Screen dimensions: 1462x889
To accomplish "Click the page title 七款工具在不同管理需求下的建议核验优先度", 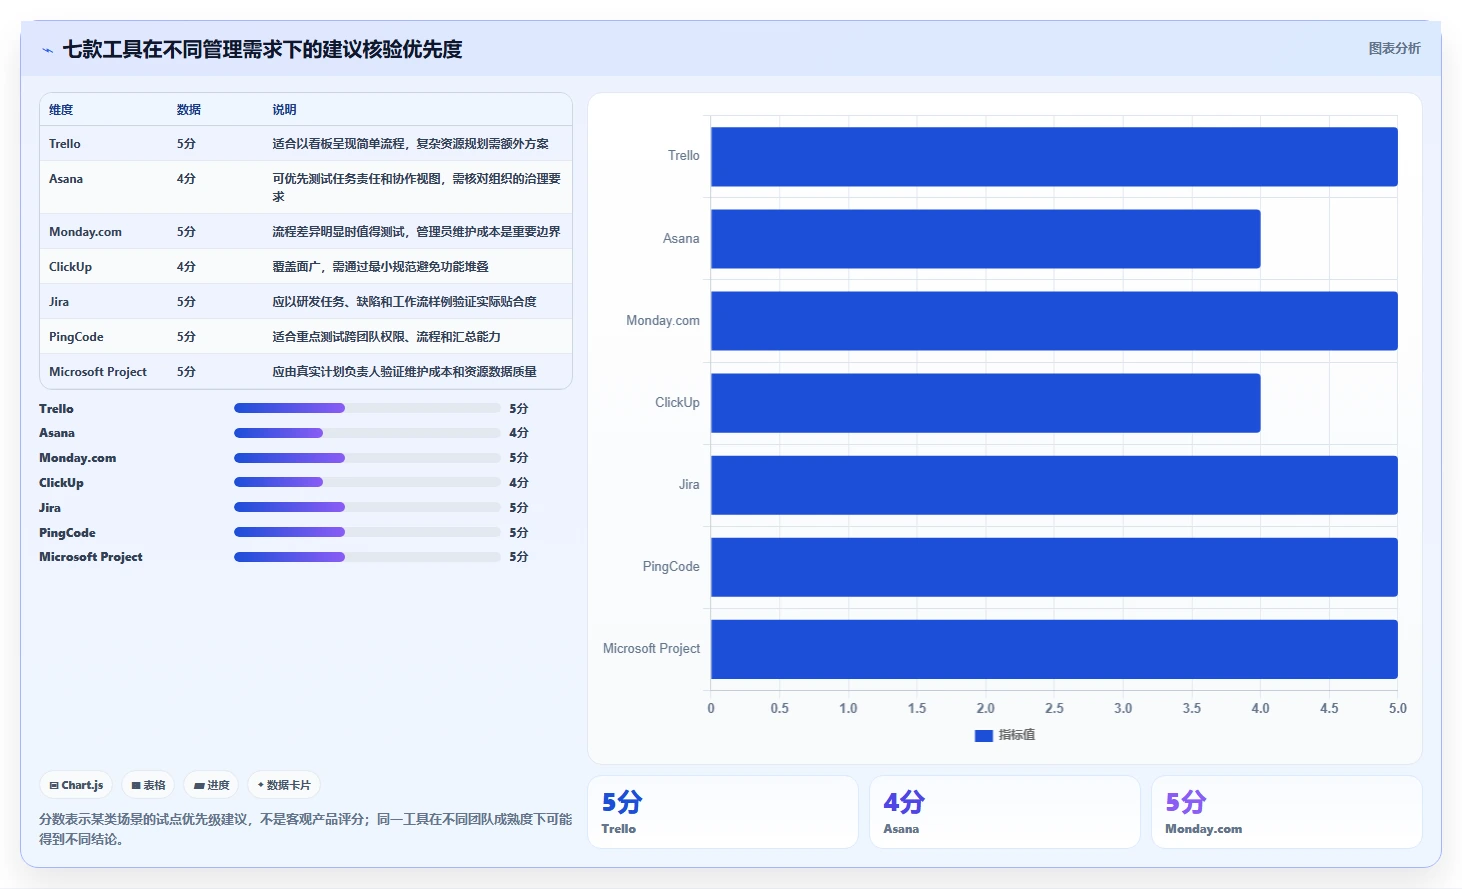I will click(x=263, y=50).
